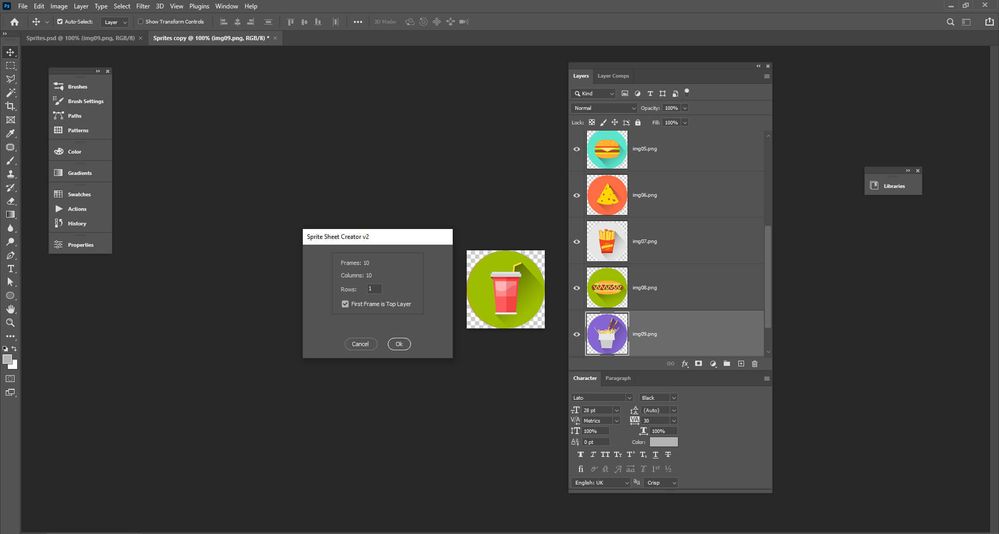Screen dimensions: 999x534
Task: Enable Show Transform Controls checkbox
Action: [140, 21]
